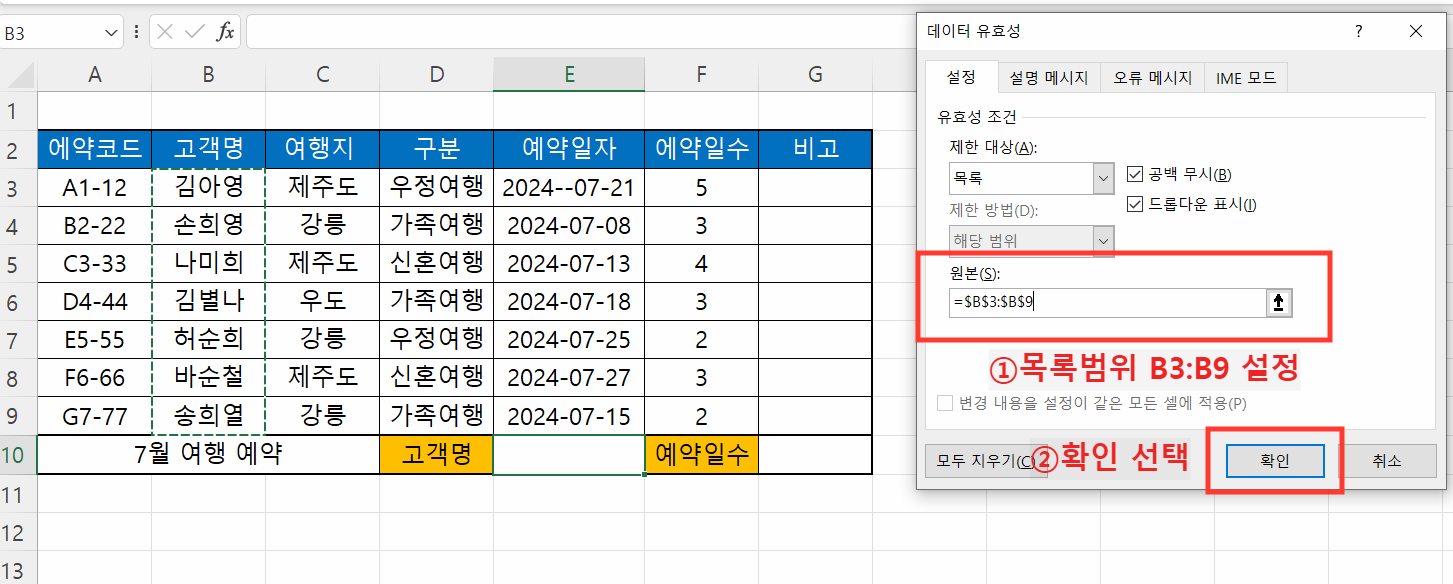
Task: Switch to the IME 모드 tab
Action: coord(1245,77)
